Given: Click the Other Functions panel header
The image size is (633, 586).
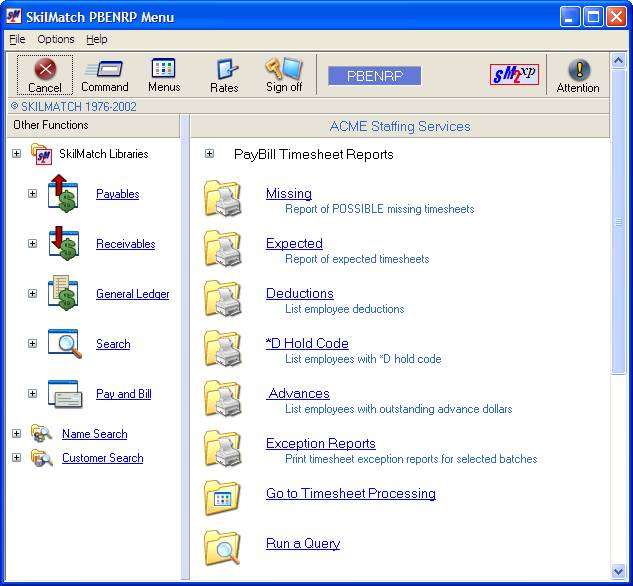Looking at the screenshot, I should [93, 126].
